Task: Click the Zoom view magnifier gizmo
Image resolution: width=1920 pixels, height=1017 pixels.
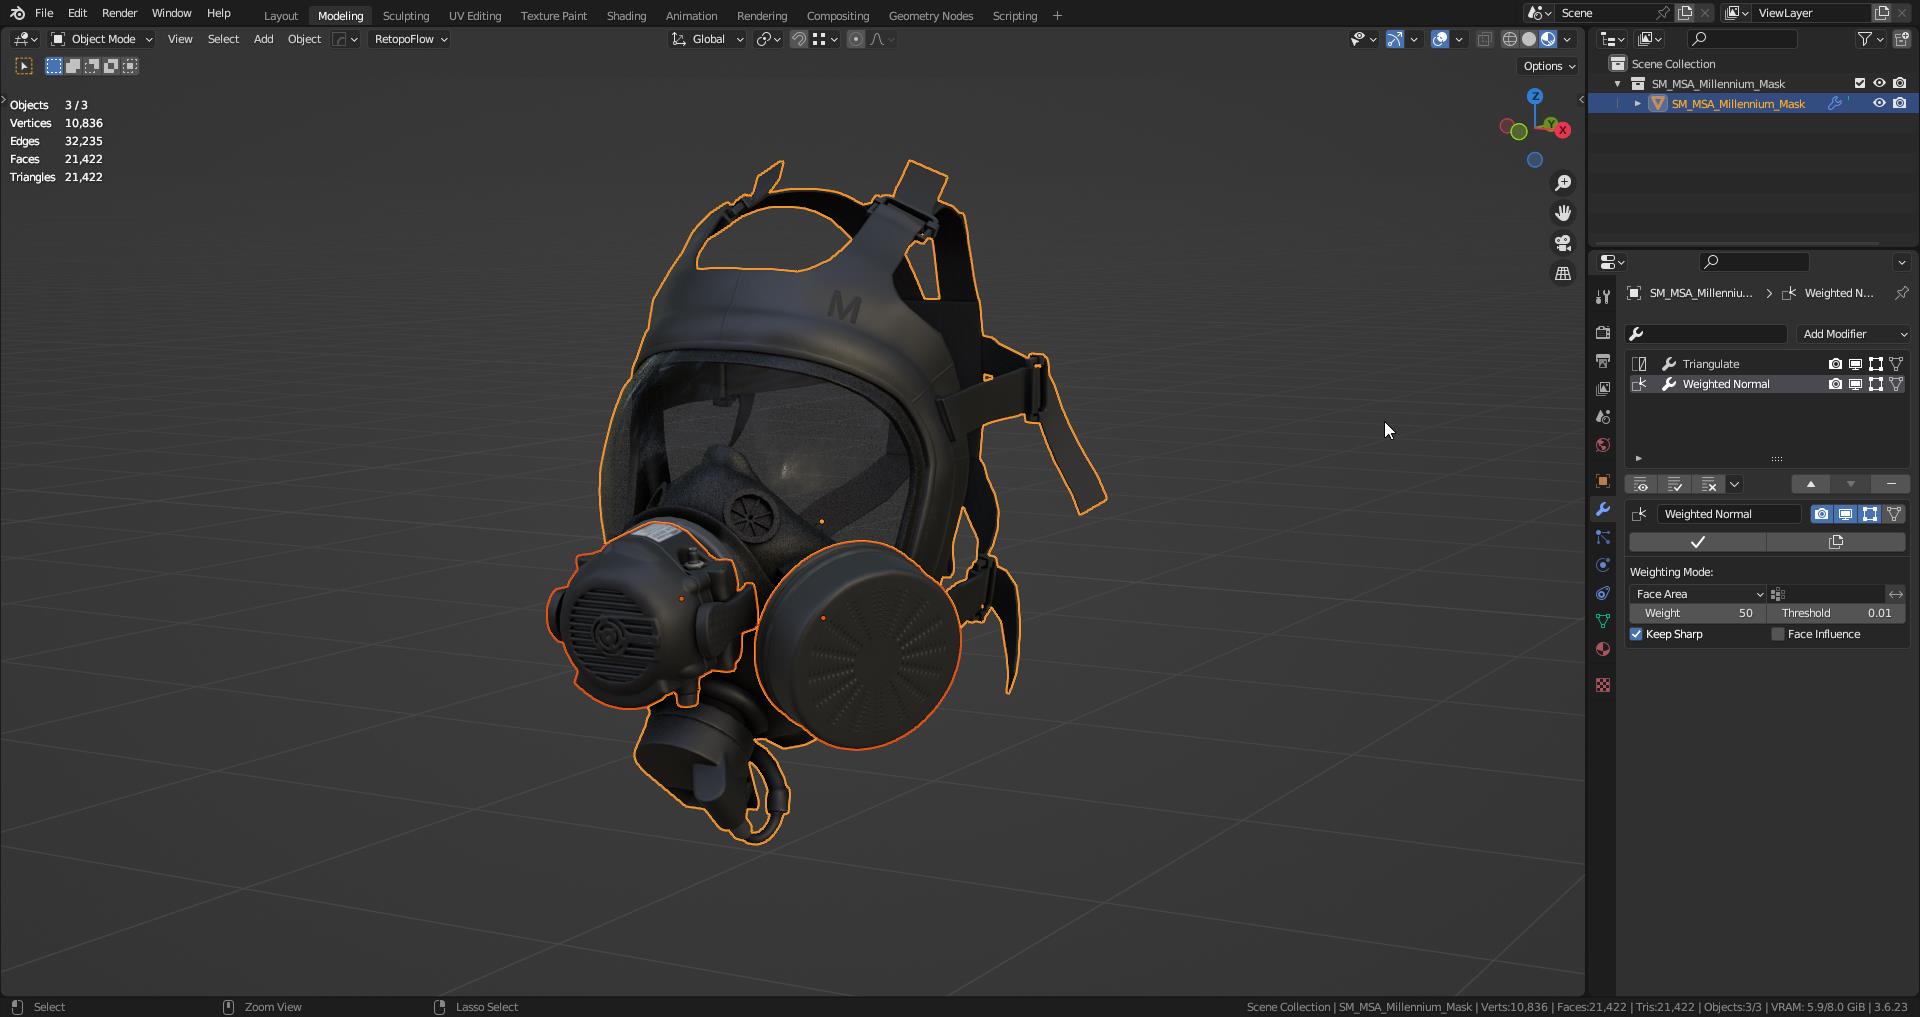Action: point(1563,183)
